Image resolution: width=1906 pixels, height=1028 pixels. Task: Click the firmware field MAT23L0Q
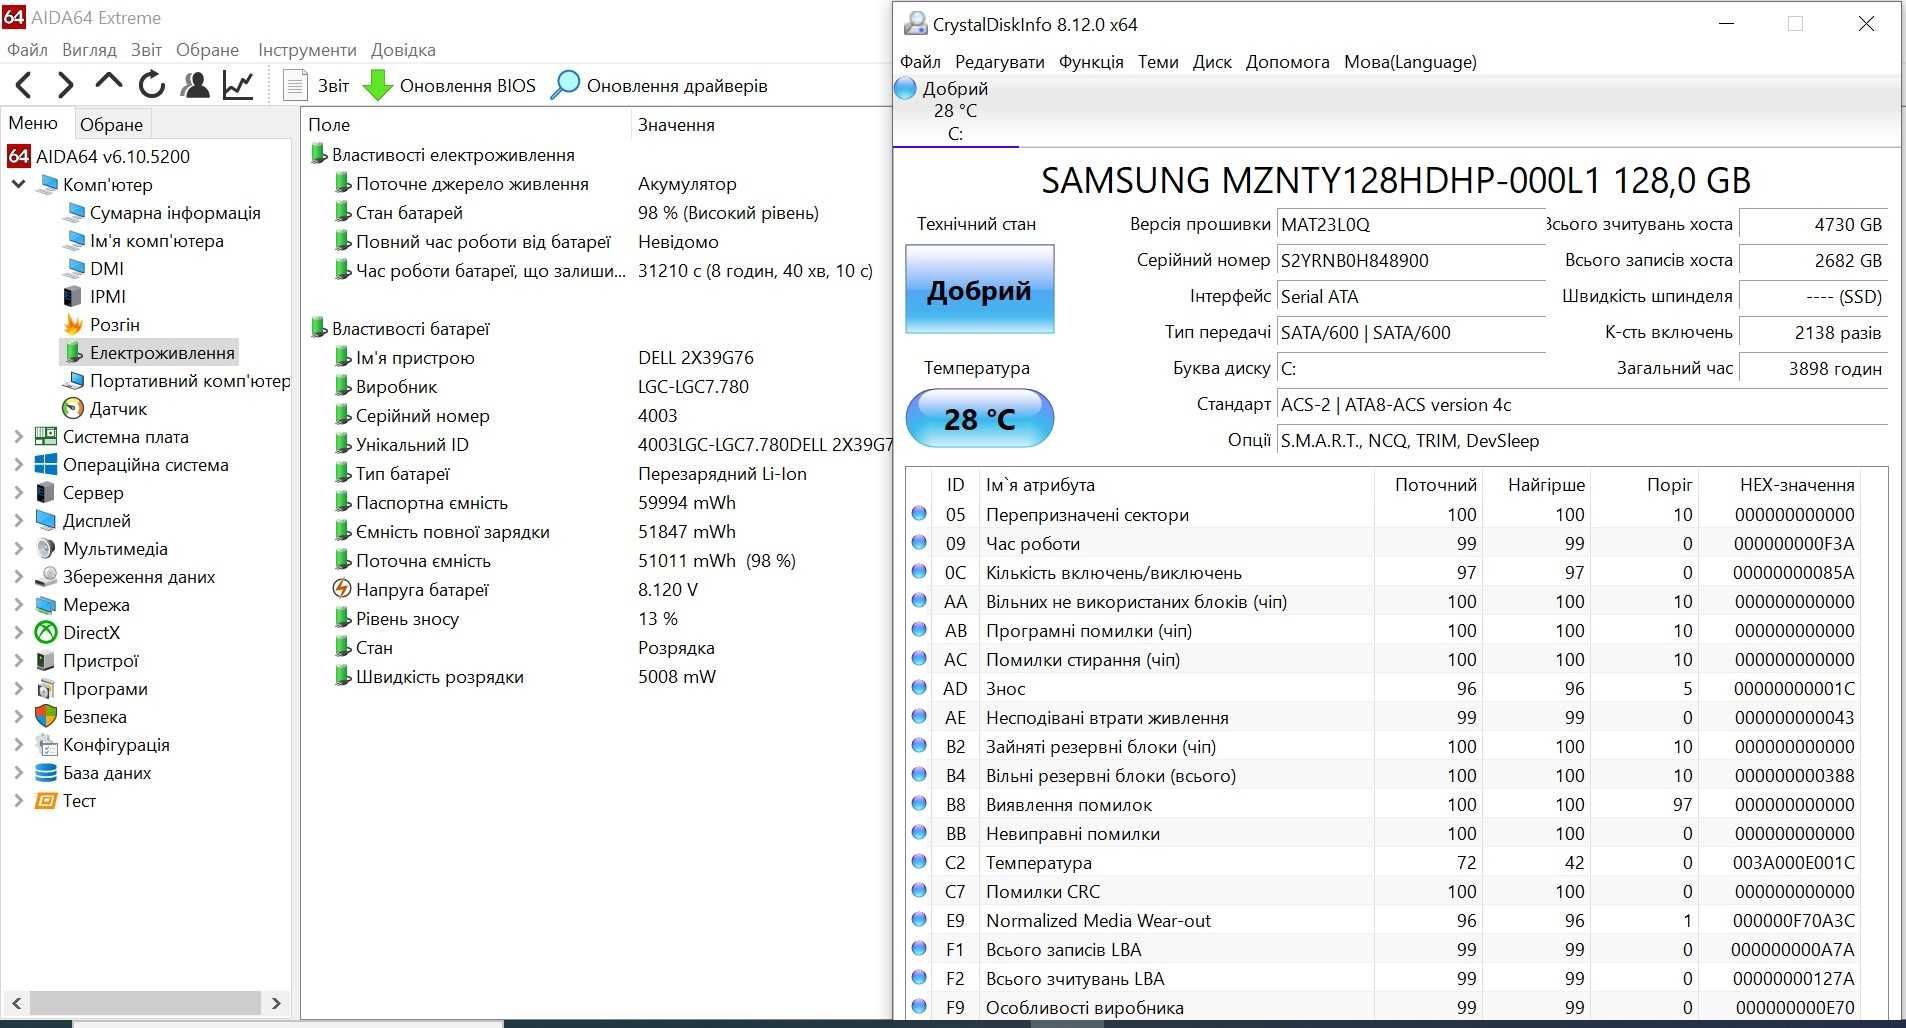pos(1411,225)
